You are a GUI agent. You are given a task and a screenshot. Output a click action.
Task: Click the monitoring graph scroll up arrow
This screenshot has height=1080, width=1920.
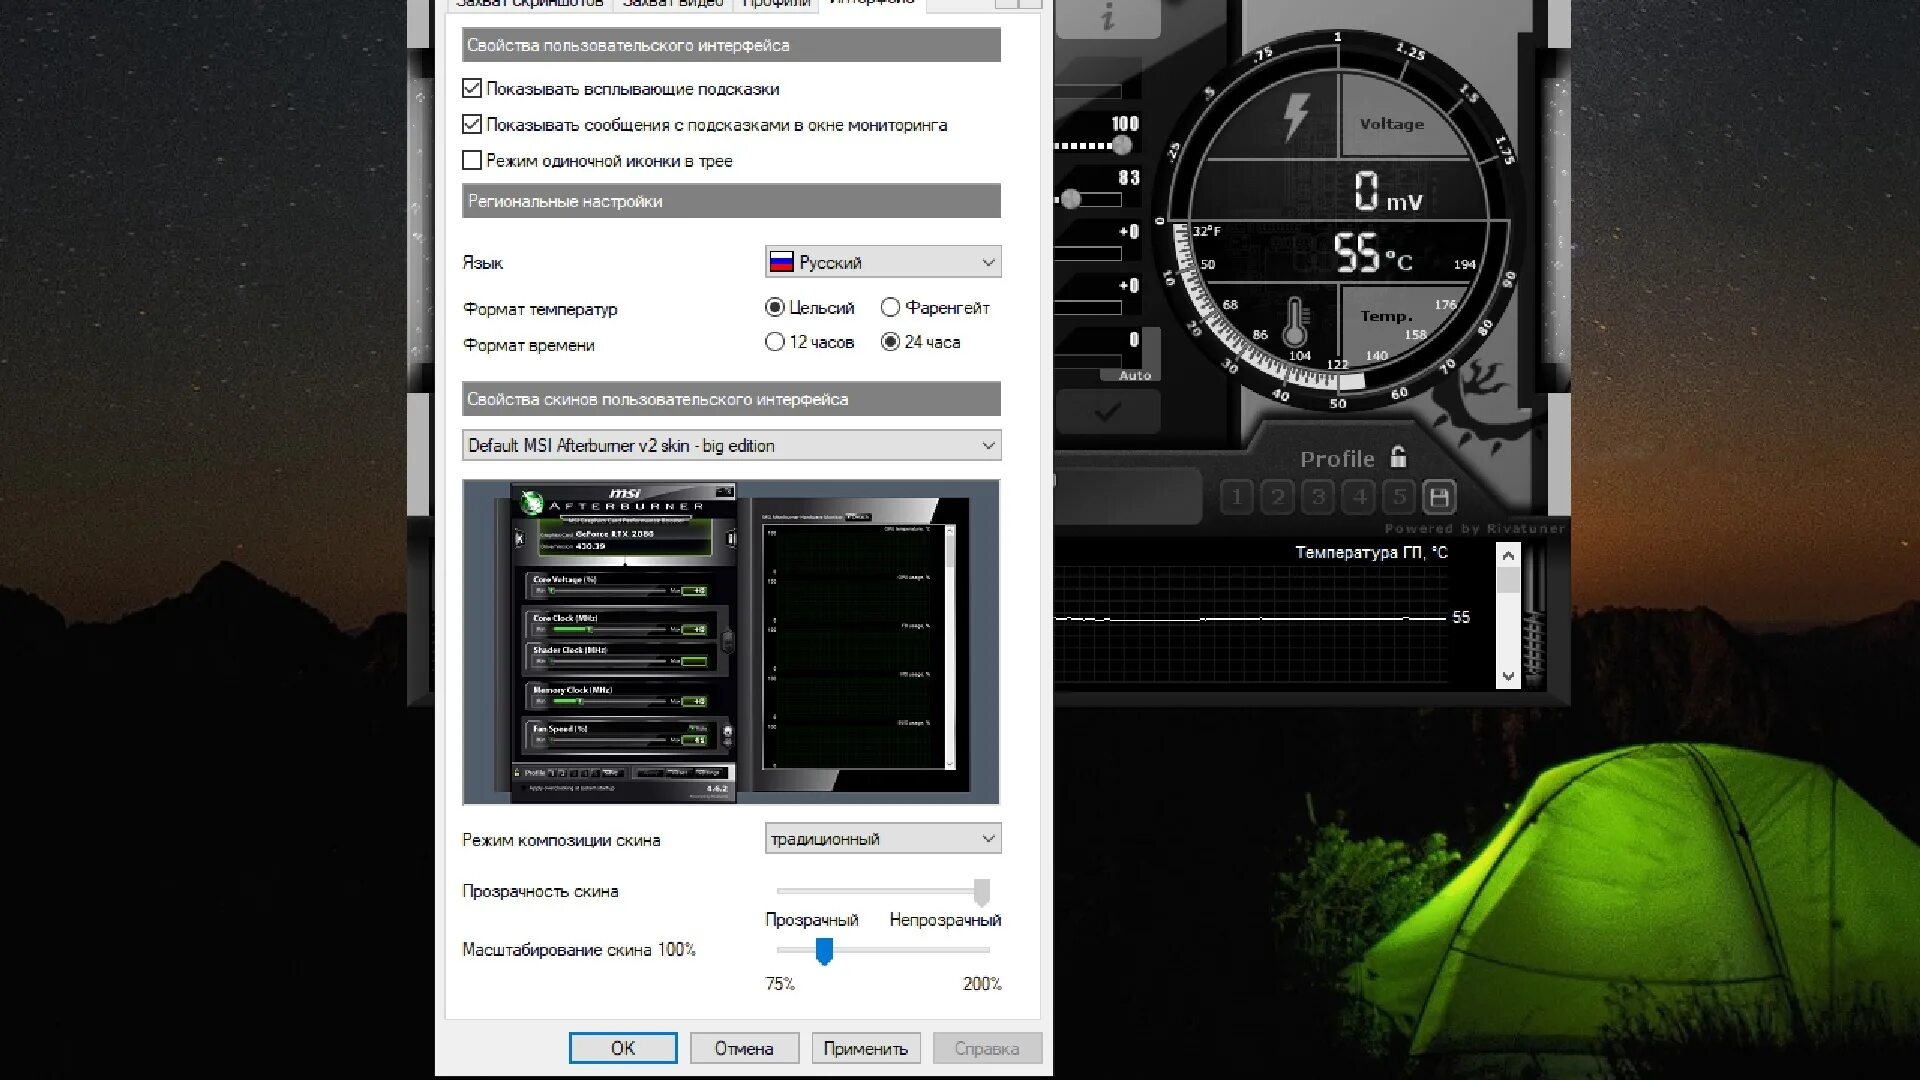click(1508, 555)
